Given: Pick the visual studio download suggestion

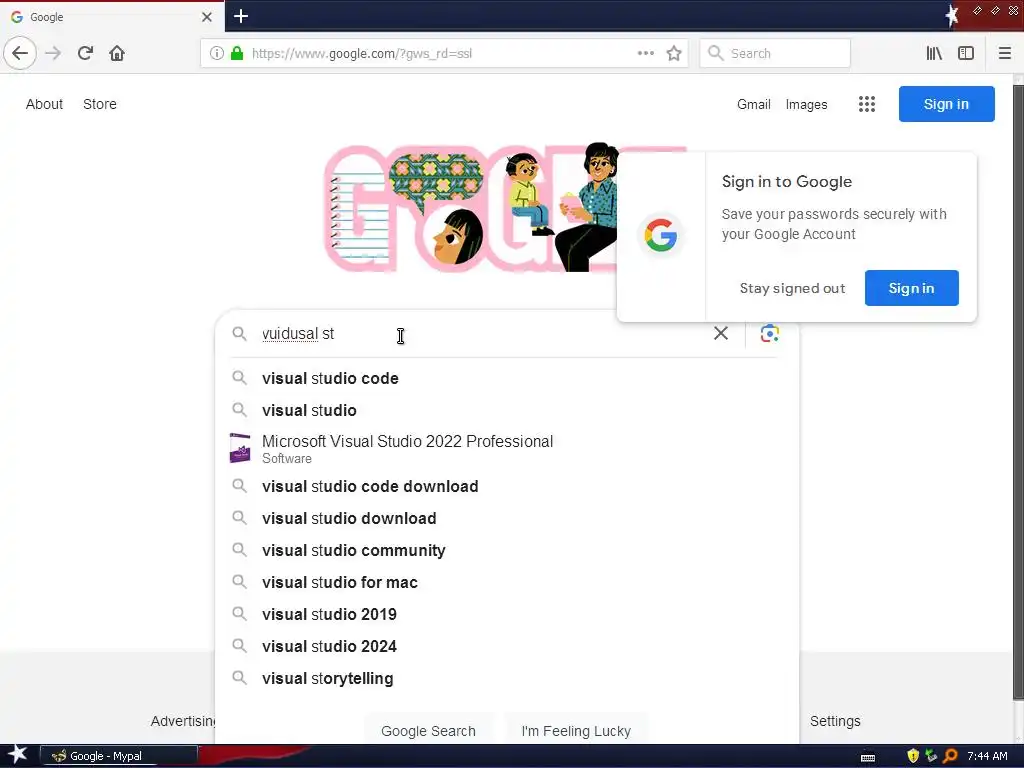Looking at the screenshot, I should (507, 519).
